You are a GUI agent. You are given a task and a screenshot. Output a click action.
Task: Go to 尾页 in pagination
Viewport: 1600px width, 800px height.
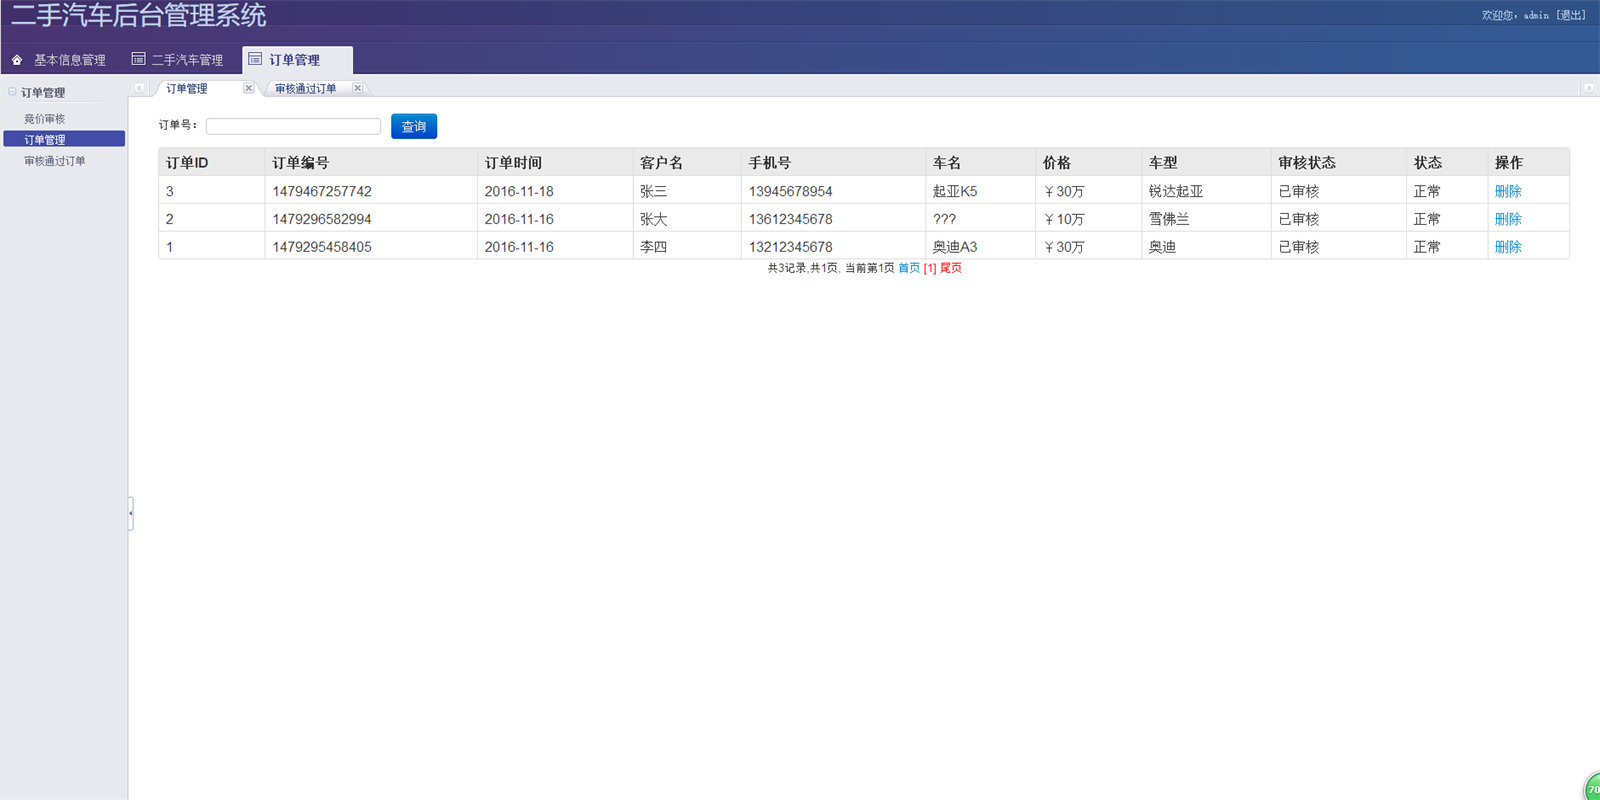951,268
